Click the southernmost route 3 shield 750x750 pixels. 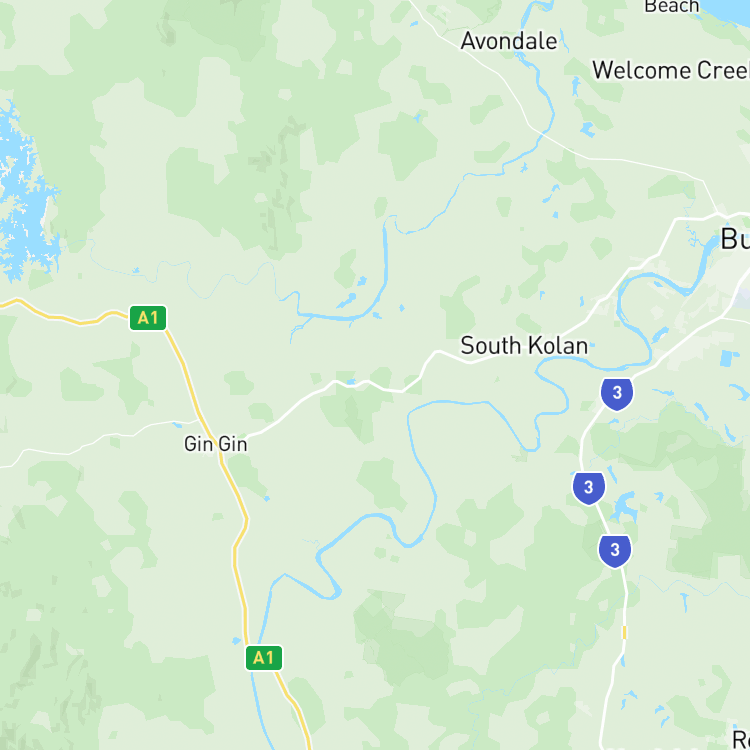pyautogui.click(x=615, y=551)
